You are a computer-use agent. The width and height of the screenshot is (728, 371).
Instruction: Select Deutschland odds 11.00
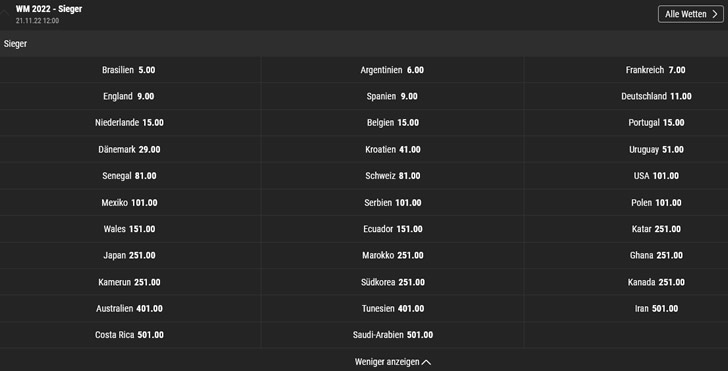[626, 97]
